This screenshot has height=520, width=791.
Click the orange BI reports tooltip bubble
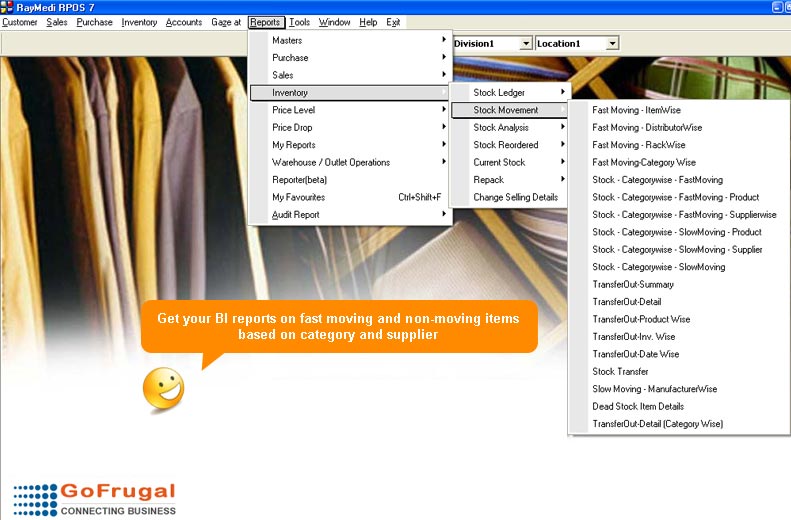(338, 327)
